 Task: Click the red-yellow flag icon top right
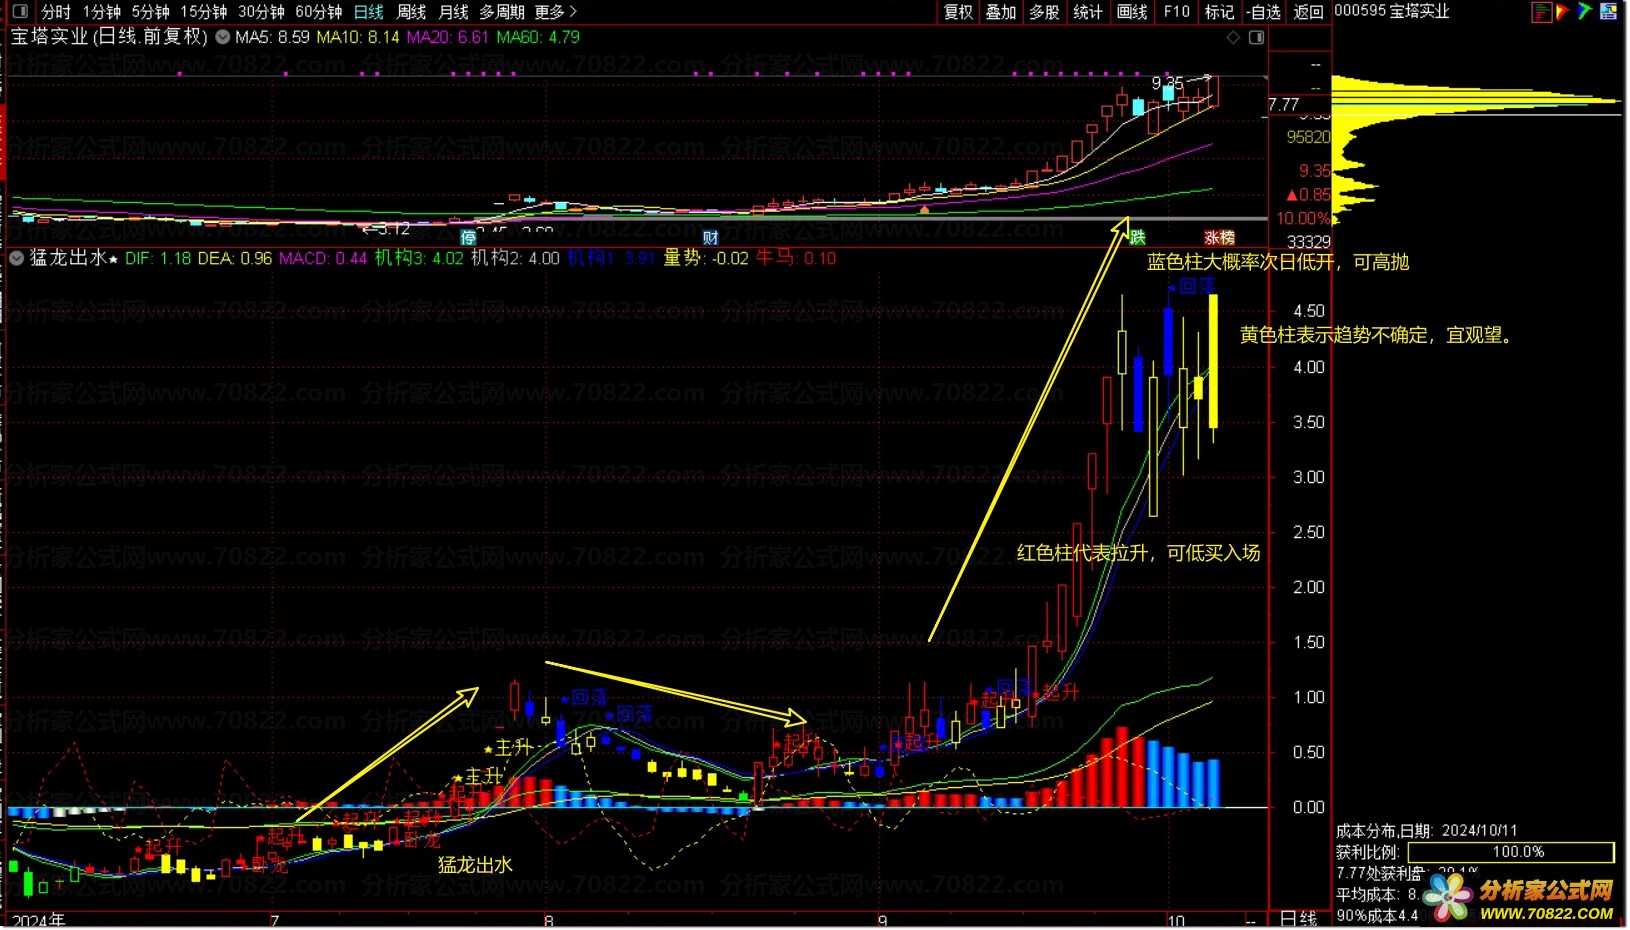[1563, 12]
